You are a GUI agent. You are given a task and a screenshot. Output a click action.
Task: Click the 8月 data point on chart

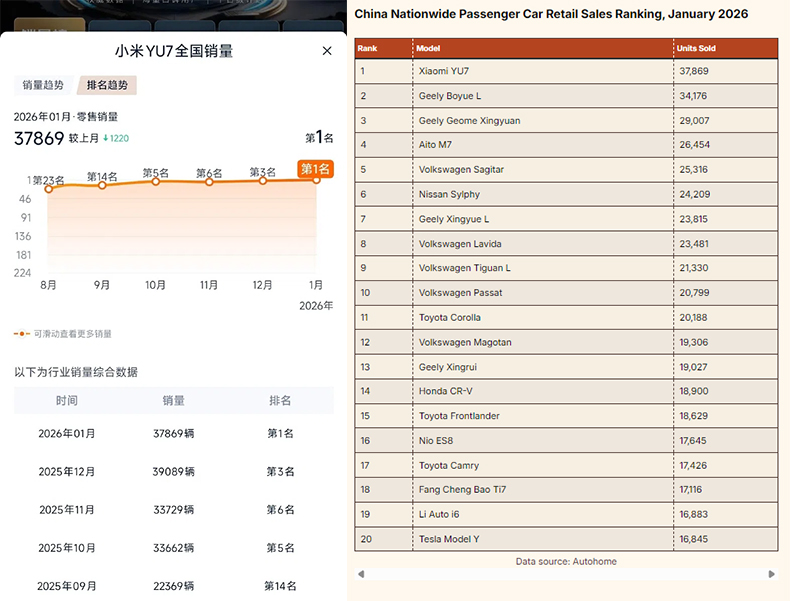48,188
